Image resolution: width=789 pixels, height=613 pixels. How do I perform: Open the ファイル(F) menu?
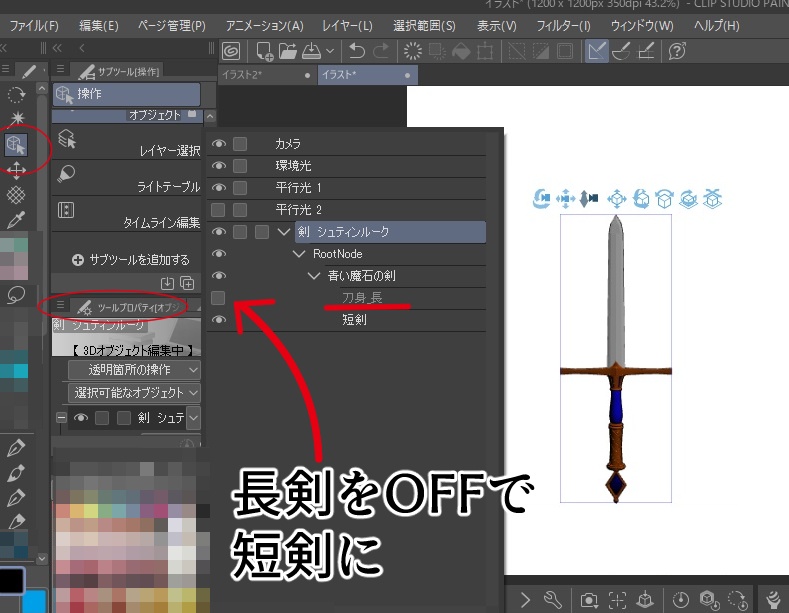coord(34,25)
